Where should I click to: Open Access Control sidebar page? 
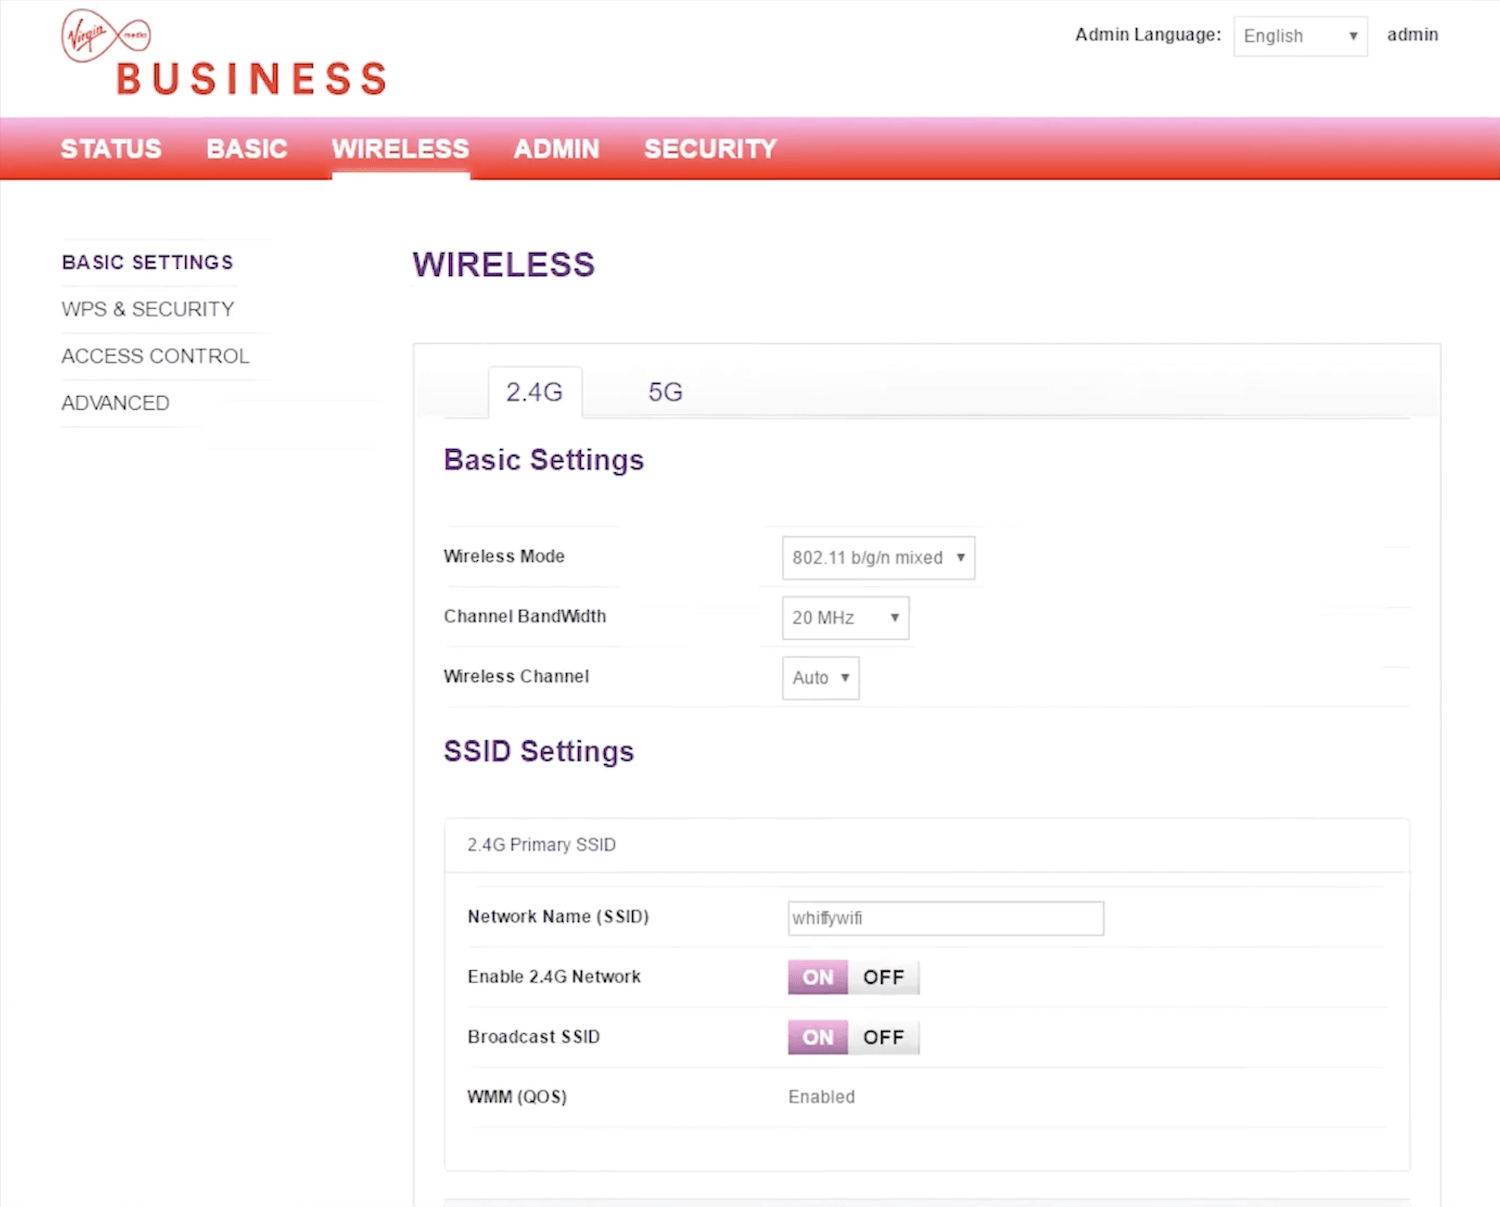[155, 356]
